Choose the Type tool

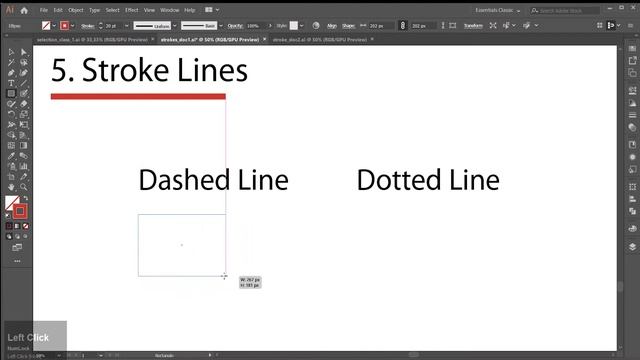point(11,83)
